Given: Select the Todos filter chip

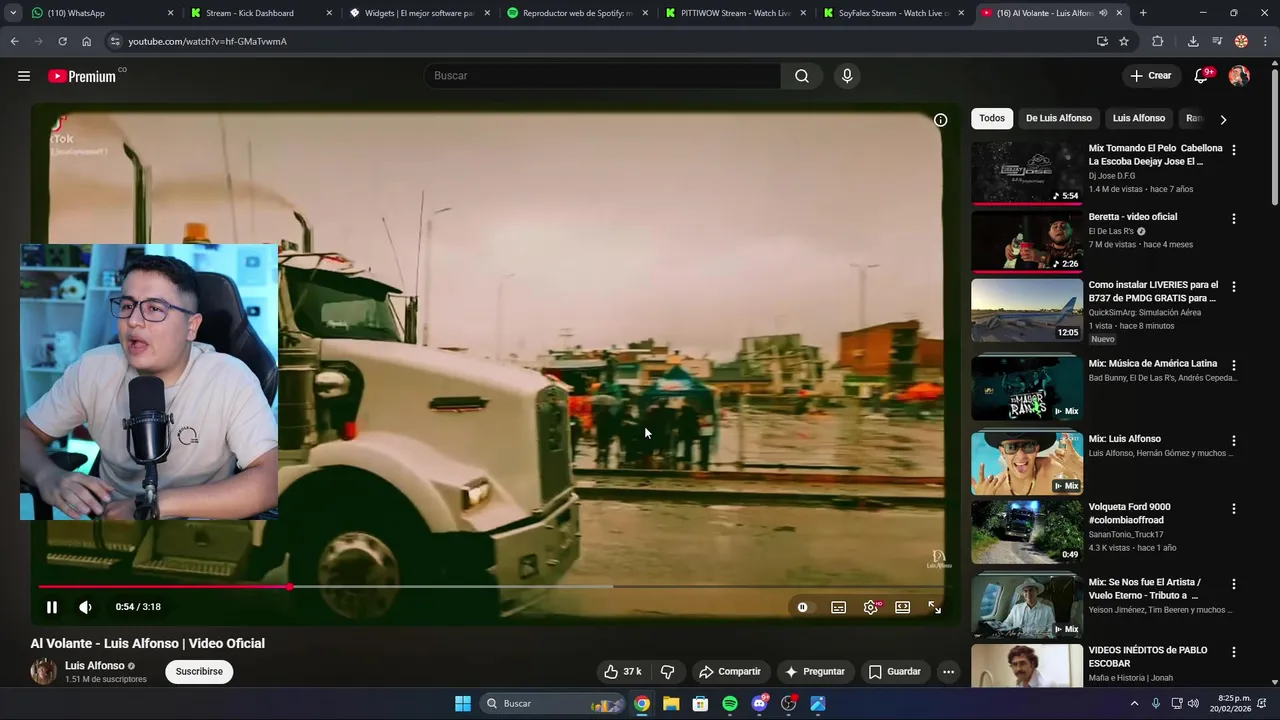Looking at the screenshot, I should coord(992,118).
